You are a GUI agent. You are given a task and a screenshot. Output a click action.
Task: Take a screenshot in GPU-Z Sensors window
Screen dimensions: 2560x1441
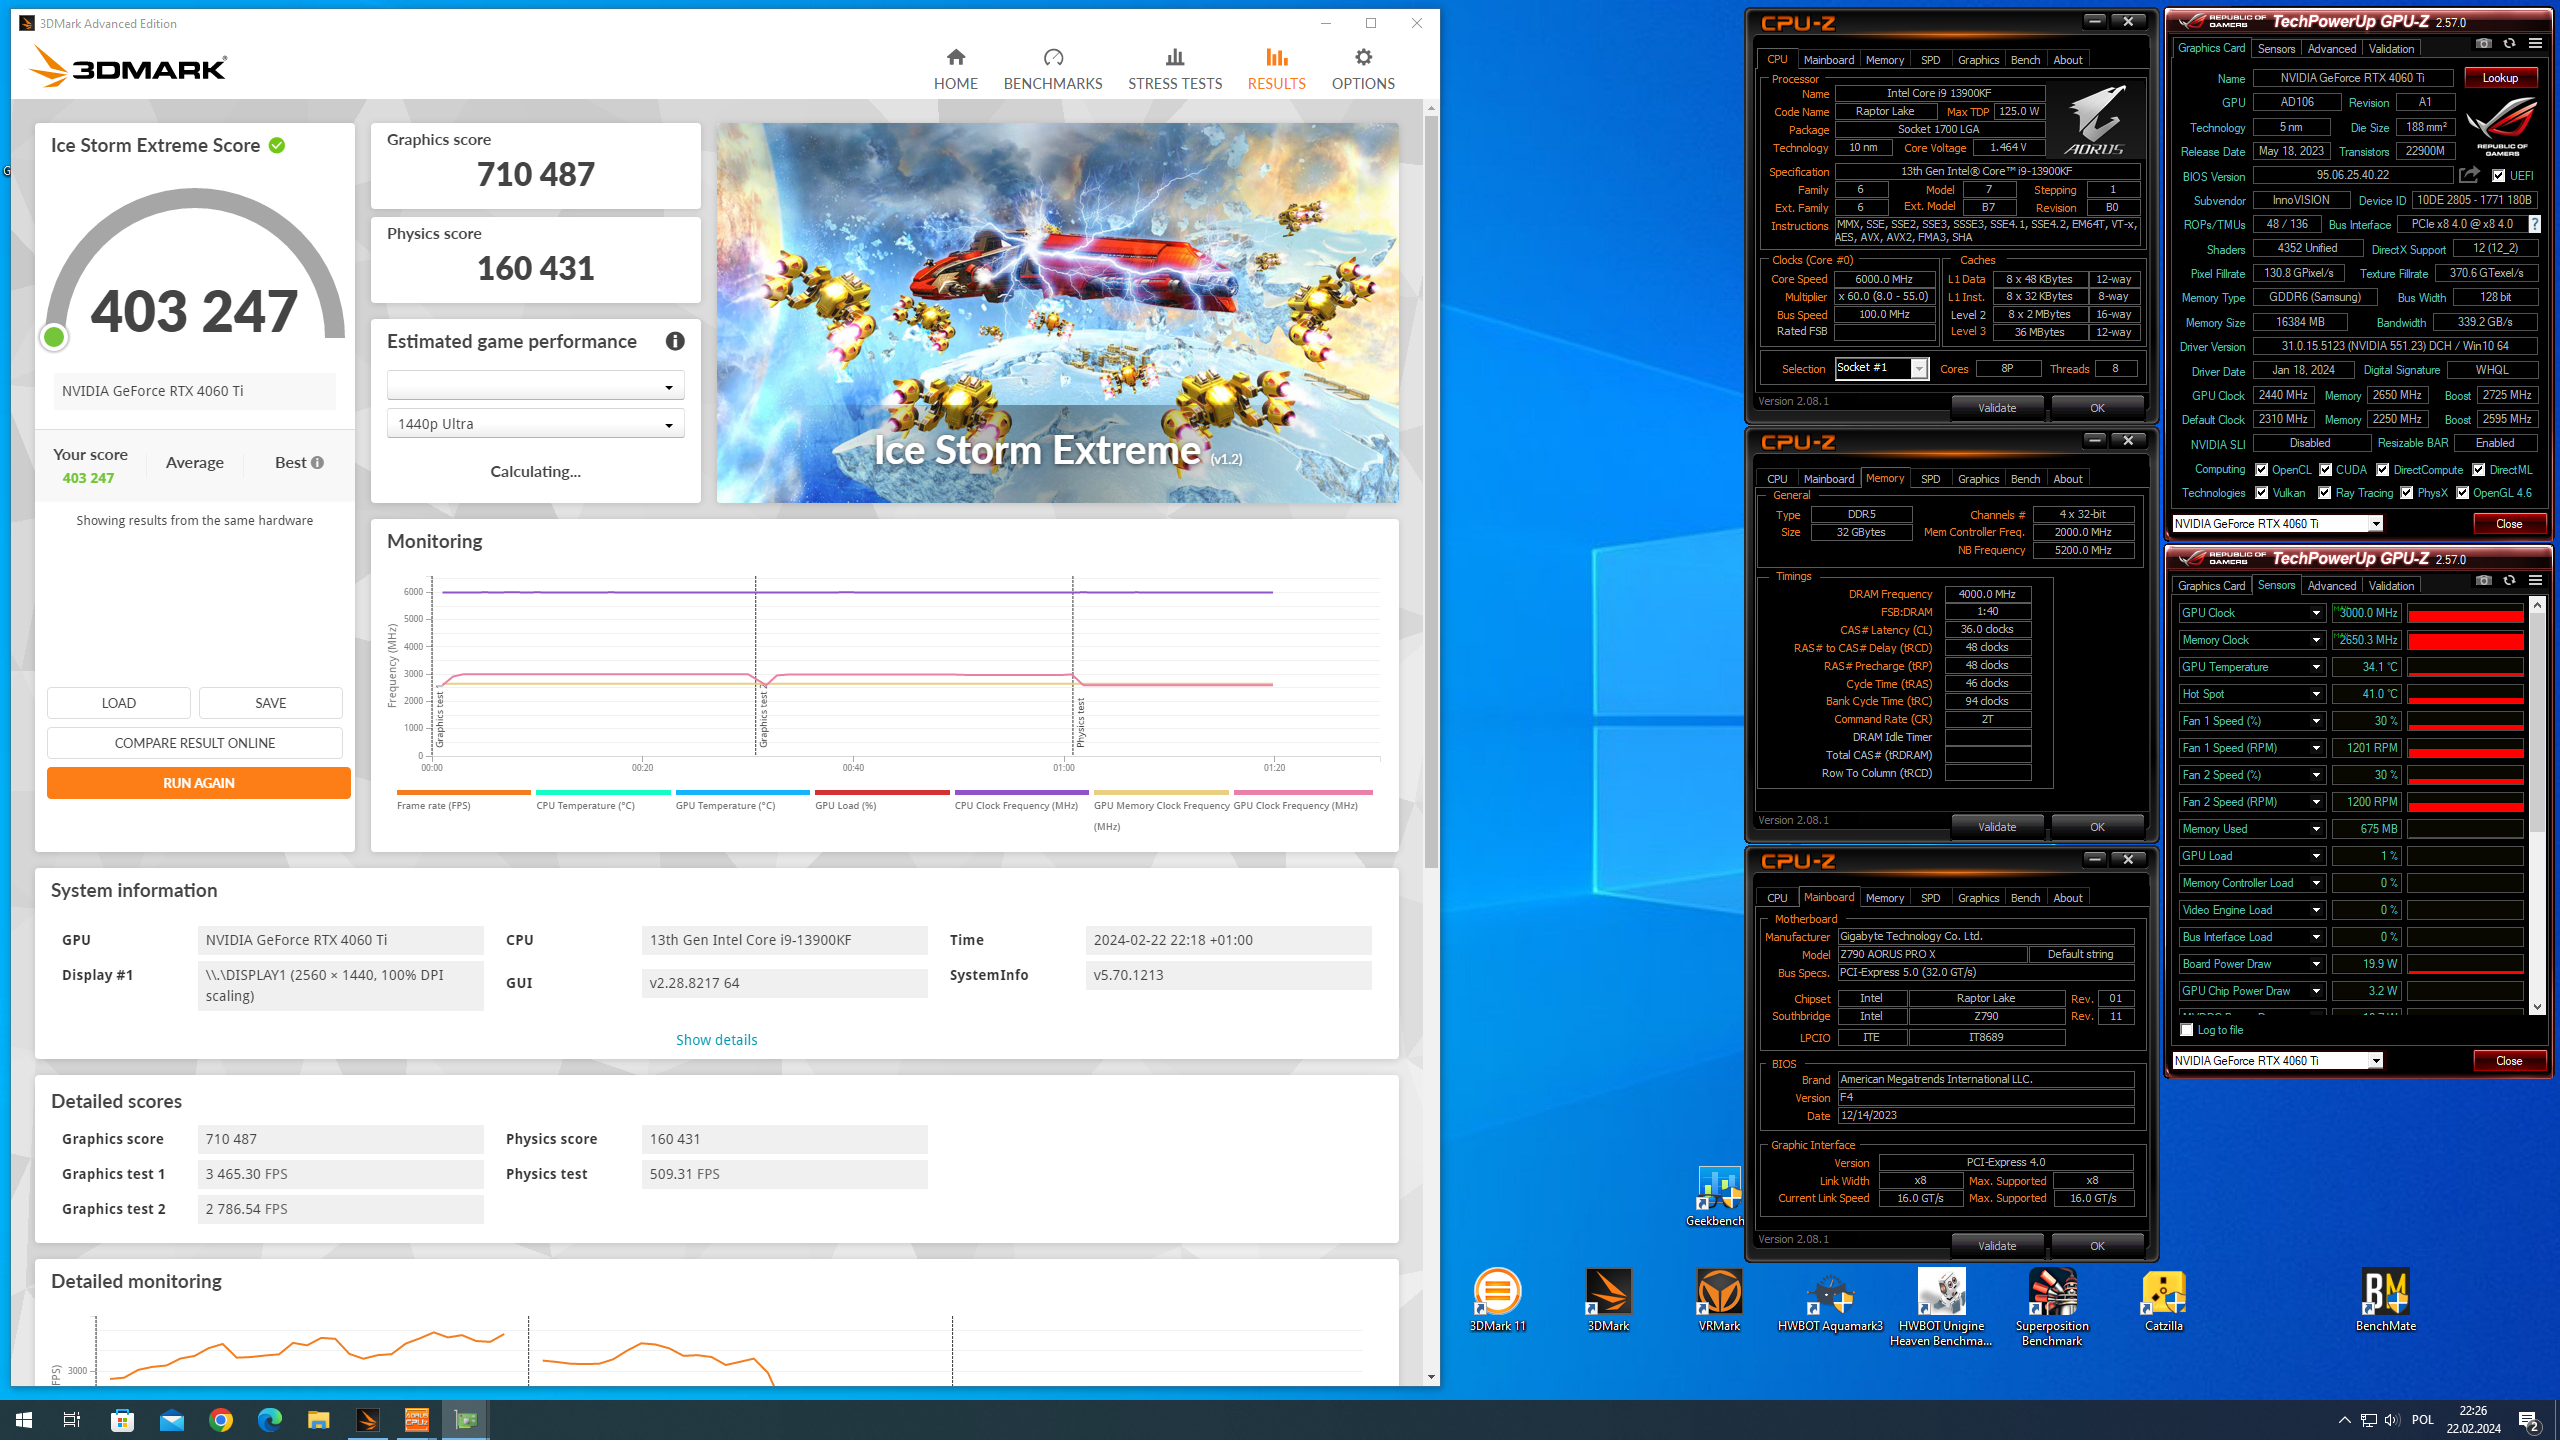click(2484, 581)
